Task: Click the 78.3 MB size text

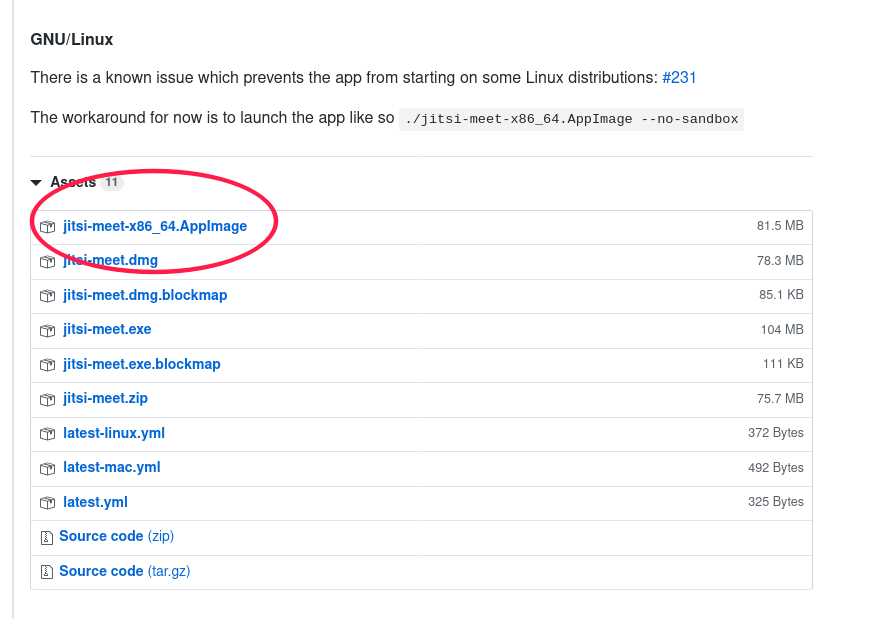Action: 780,261
